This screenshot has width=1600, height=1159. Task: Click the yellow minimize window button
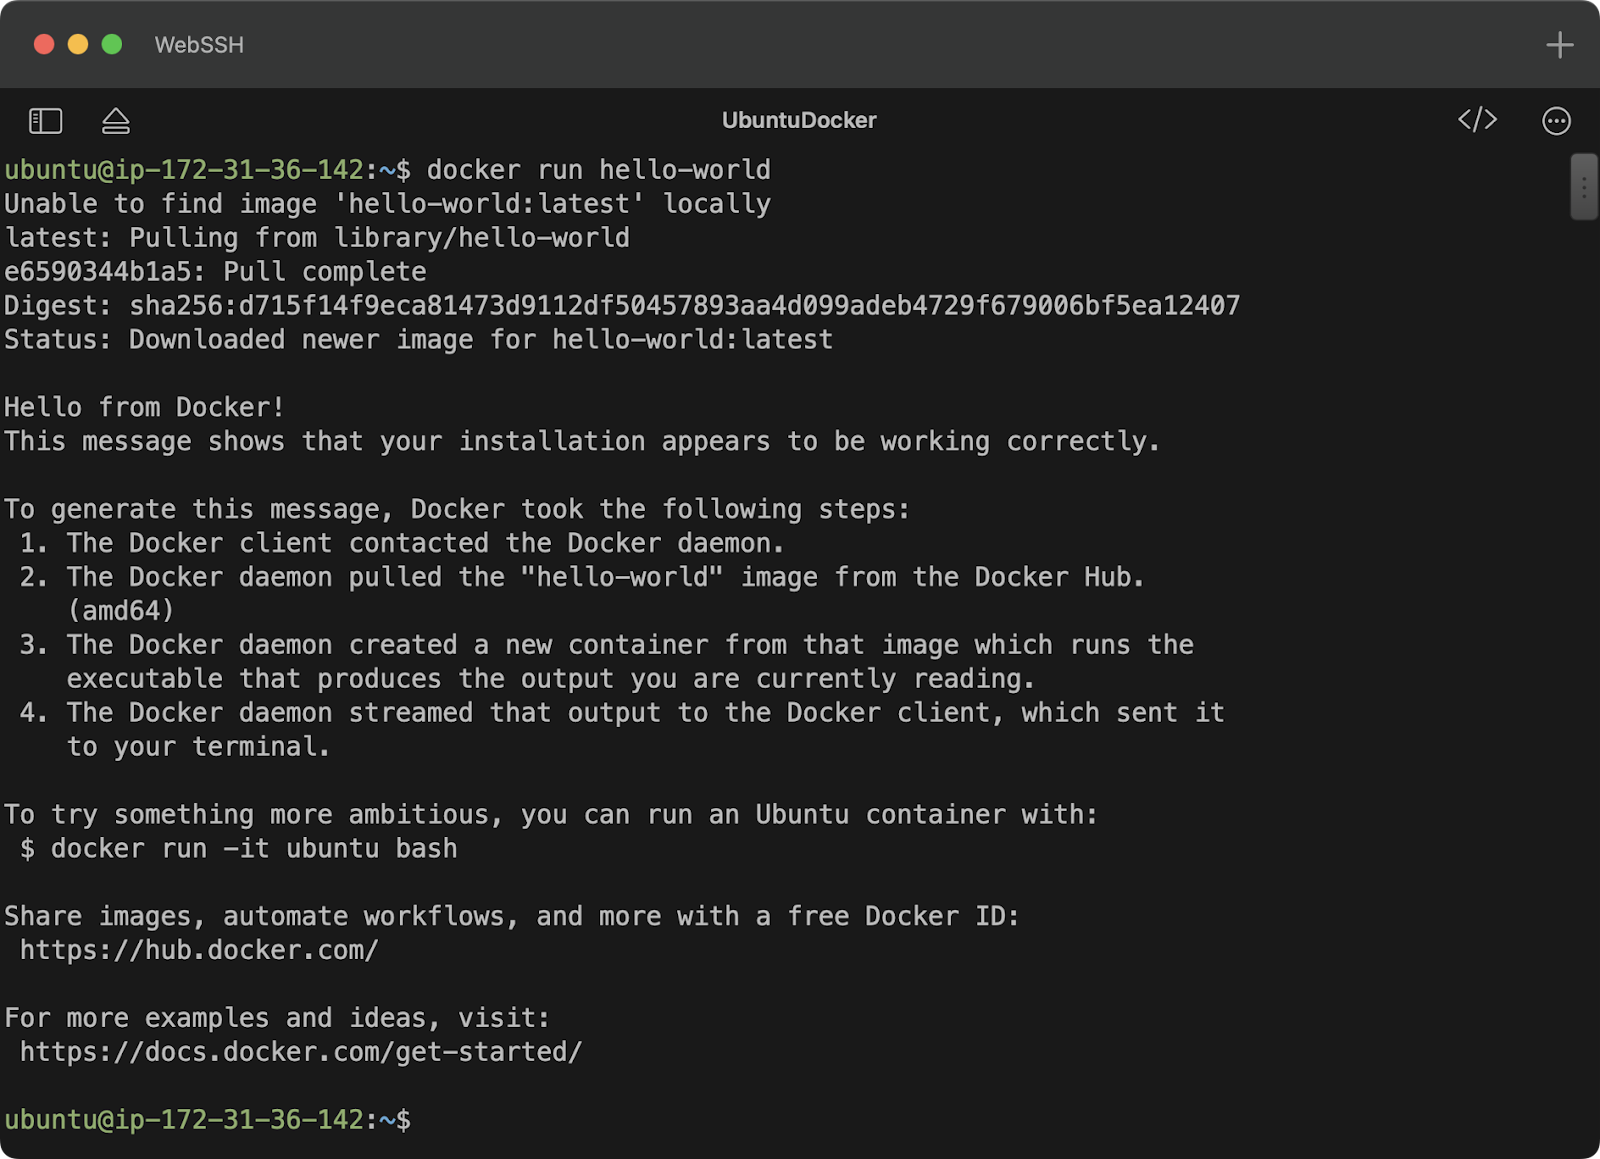tap(78, 44)
